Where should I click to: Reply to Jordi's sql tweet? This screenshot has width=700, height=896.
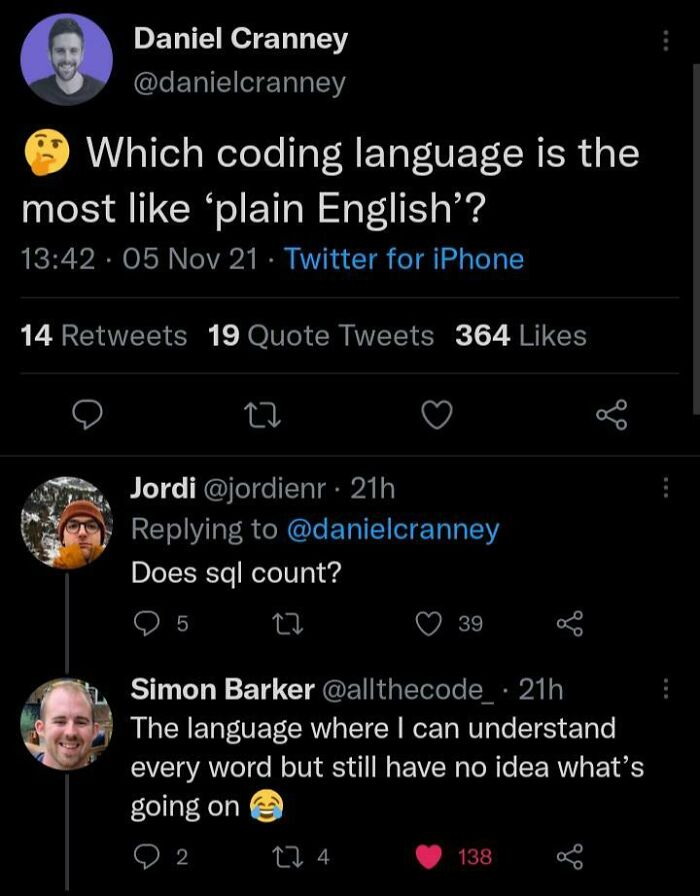[146, 623]
